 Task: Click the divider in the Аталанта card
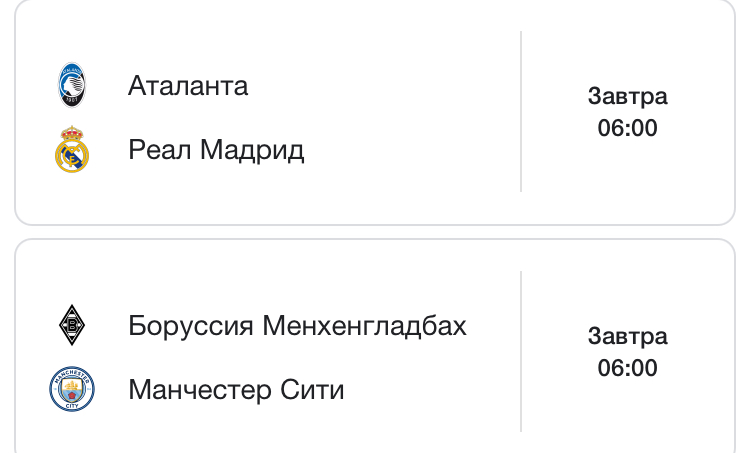[x=521, y=110]
